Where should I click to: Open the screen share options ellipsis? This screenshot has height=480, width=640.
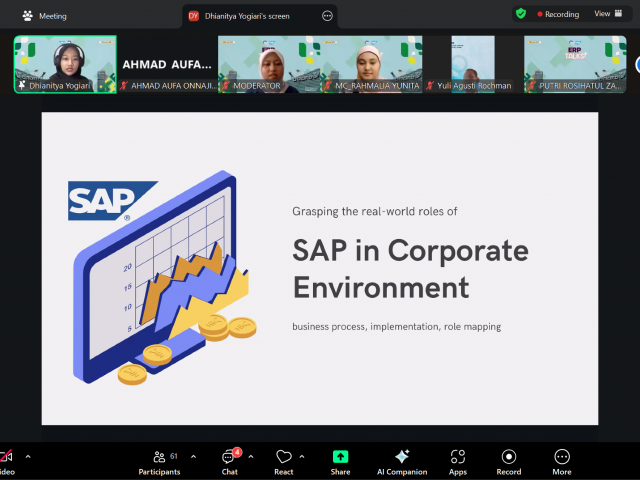pos(327,16)
